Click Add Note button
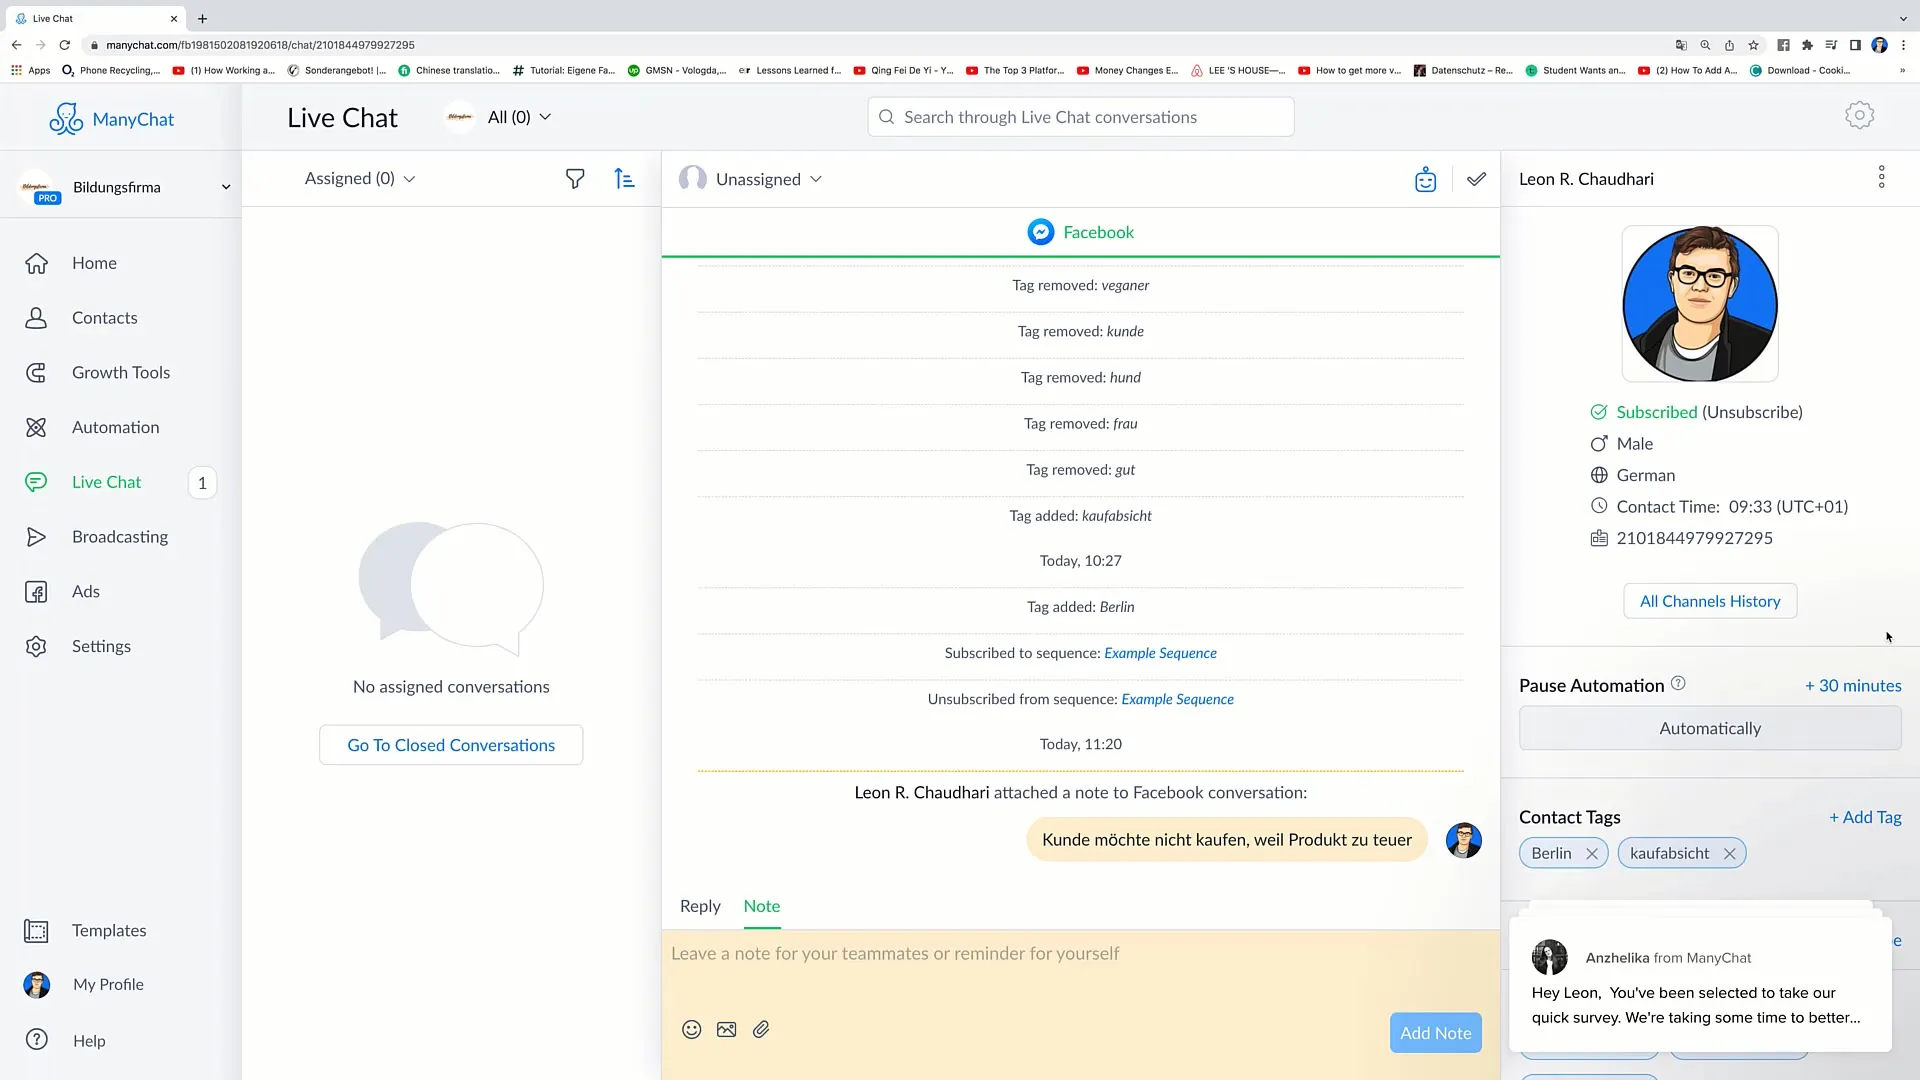 (x=1437, y=1033)
